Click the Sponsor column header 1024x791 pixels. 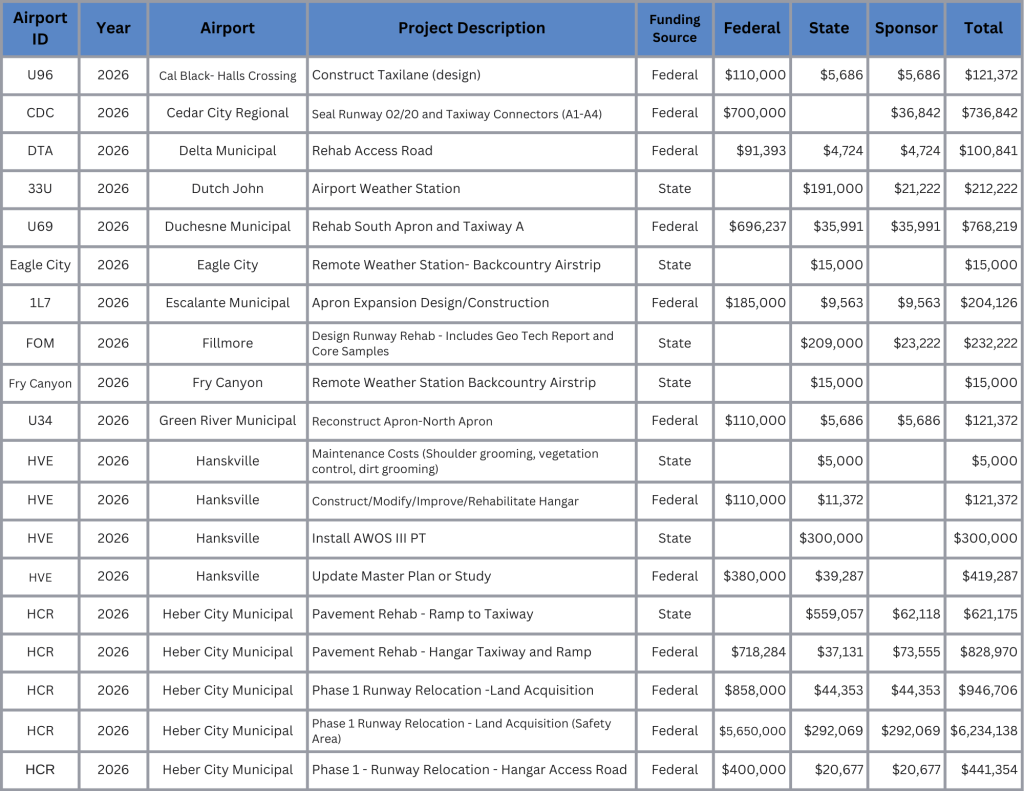(x=906, y=28)
